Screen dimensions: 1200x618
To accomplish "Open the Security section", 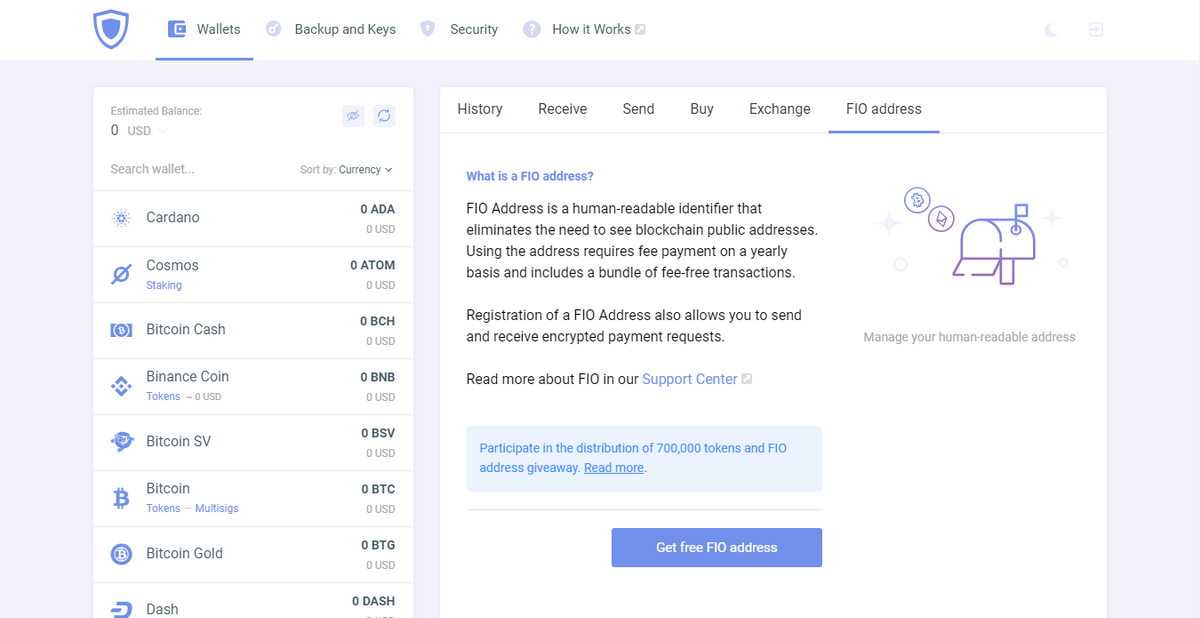I will point(474,29).
